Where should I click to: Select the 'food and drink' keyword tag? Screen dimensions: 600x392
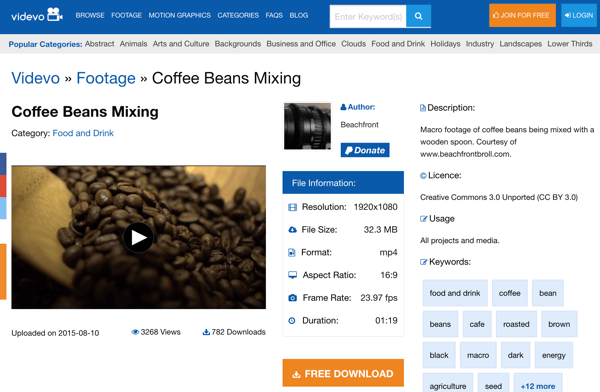(455, 293)
